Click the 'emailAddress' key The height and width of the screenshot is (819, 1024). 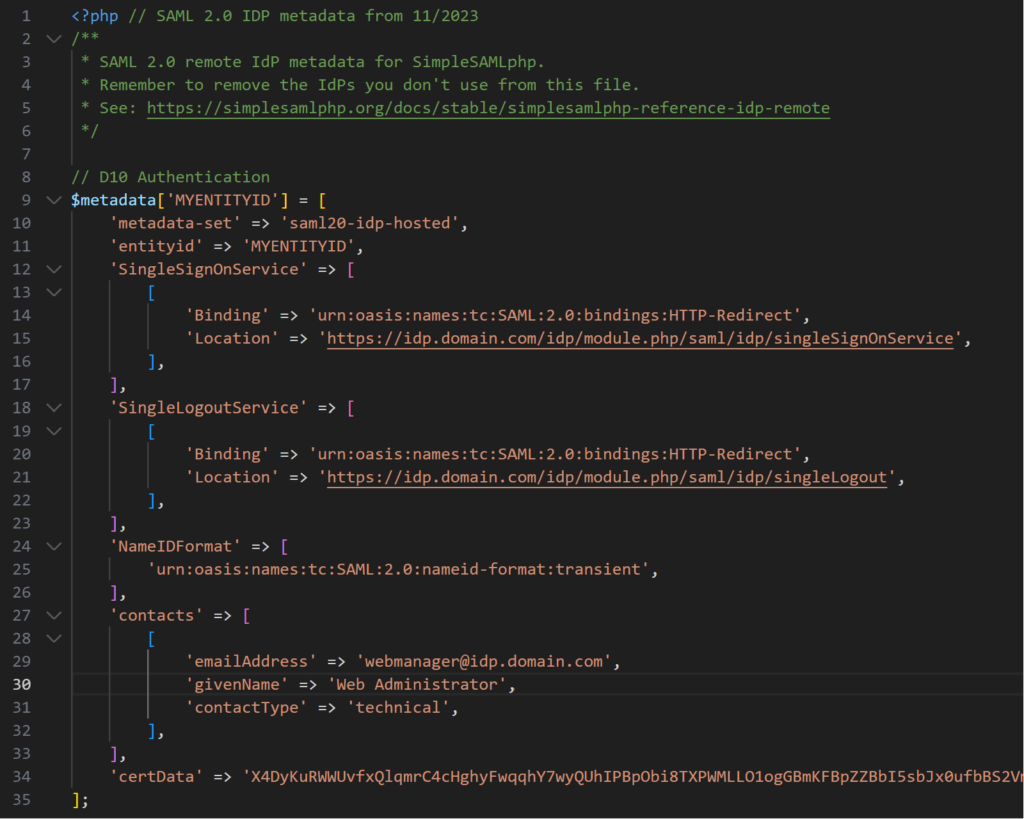(x=251, y=662)
